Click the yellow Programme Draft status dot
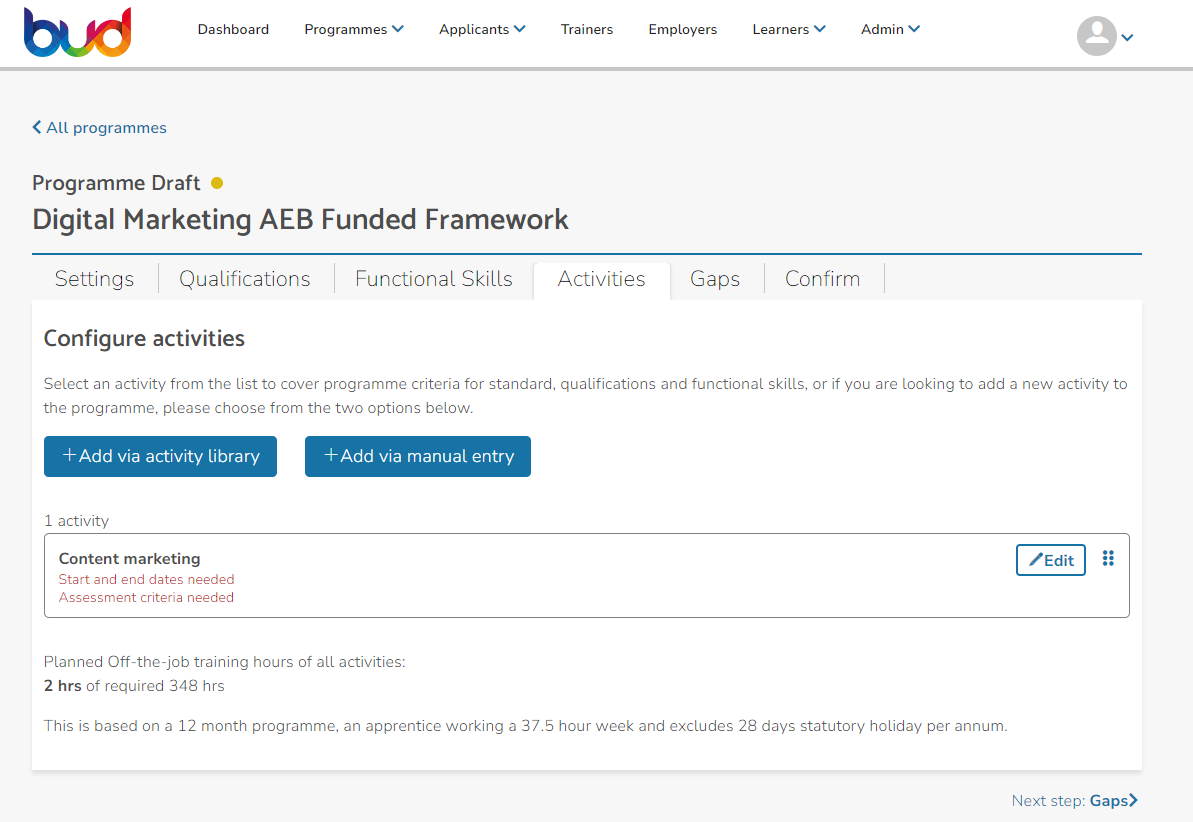1193x822 pixels. point(216,183)
